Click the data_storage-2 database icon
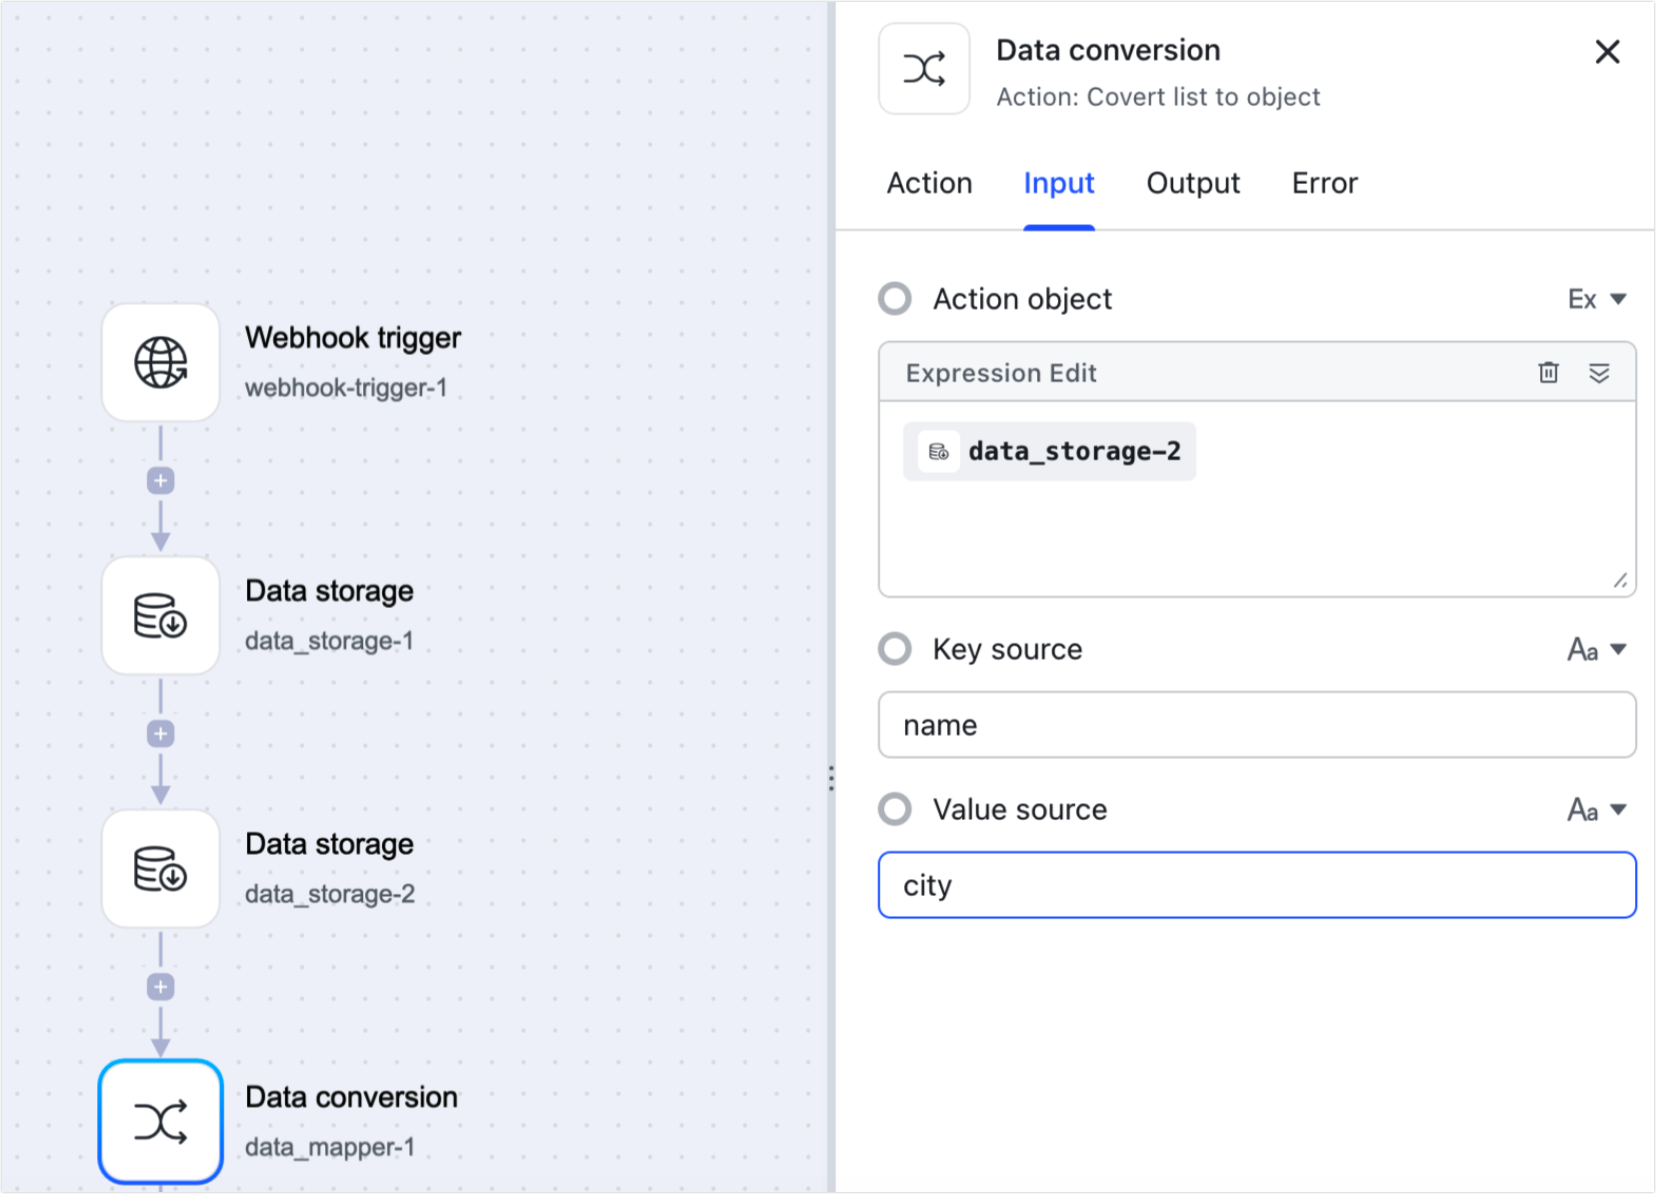The width and height of the screenshot is (1656, 1194). pos(159,869)
